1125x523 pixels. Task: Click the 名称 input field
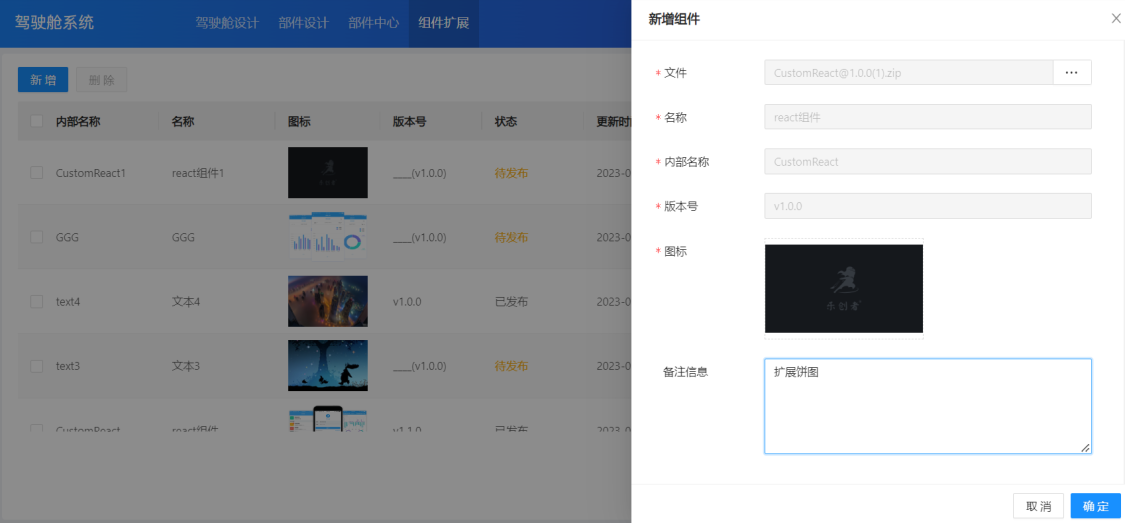pyautogui.click(x=927, y=117)
